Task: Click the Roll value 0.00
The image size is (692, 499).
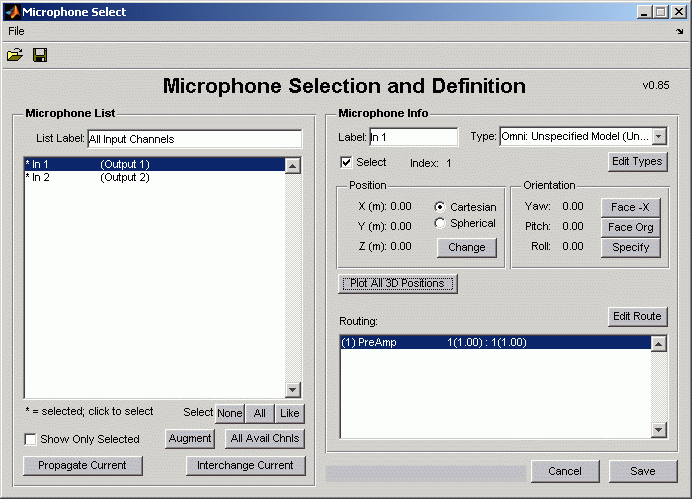Action: (x=573, y=246)
